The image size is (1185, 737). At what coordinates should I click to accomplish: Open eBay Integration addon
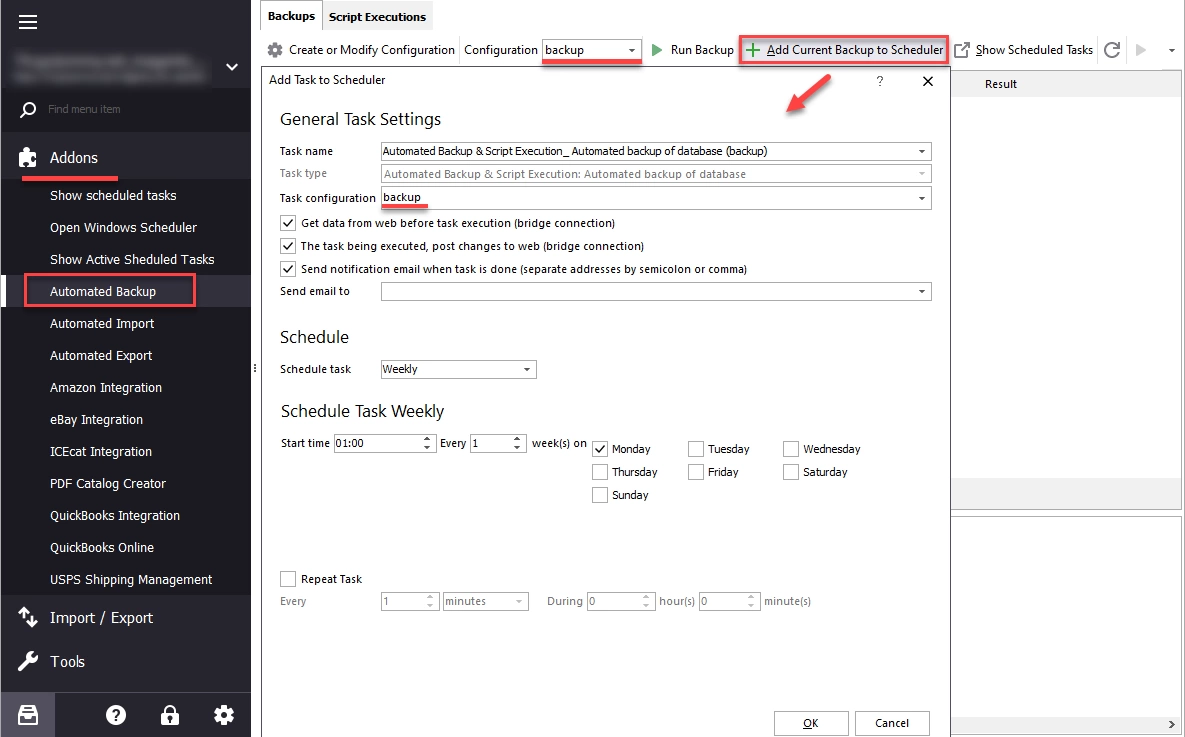[96, 420]
